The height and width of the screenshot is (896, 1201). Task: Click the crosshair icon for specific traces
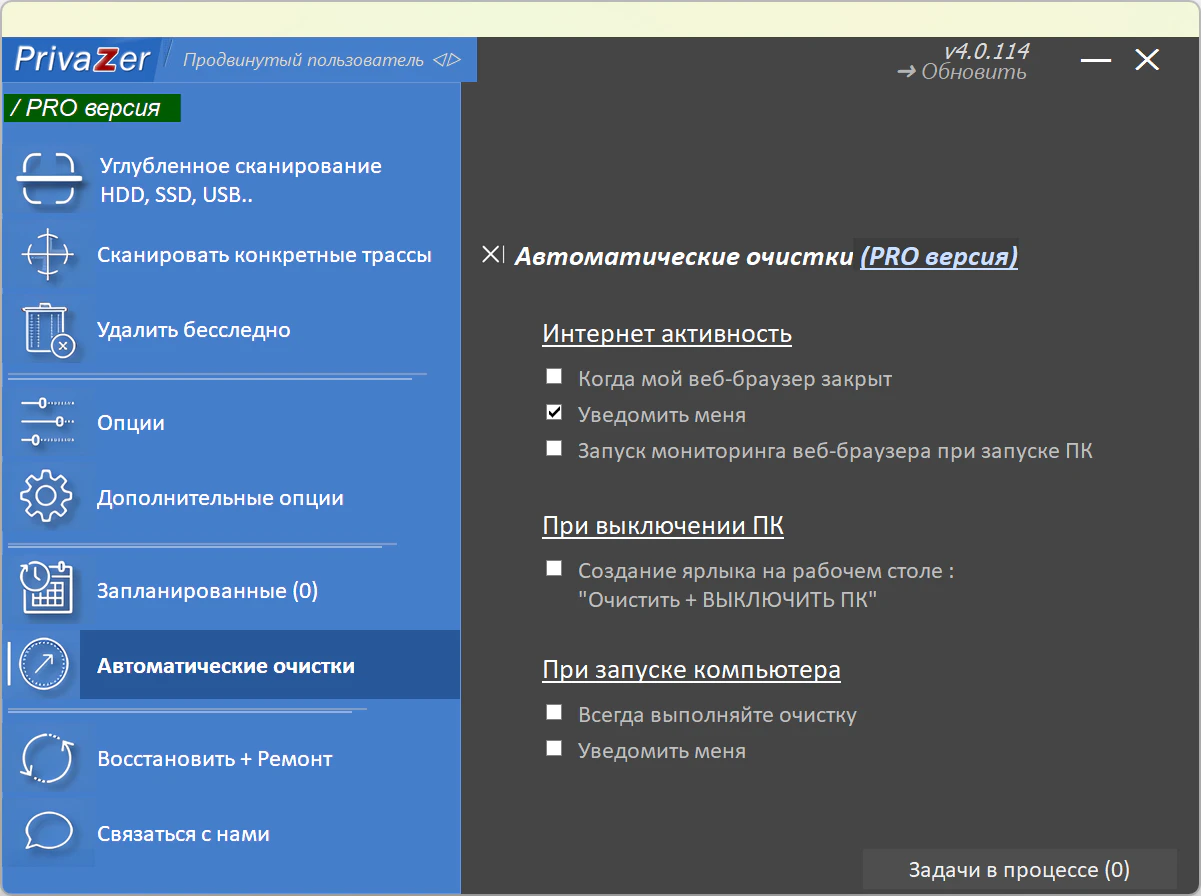pos(47,255)
